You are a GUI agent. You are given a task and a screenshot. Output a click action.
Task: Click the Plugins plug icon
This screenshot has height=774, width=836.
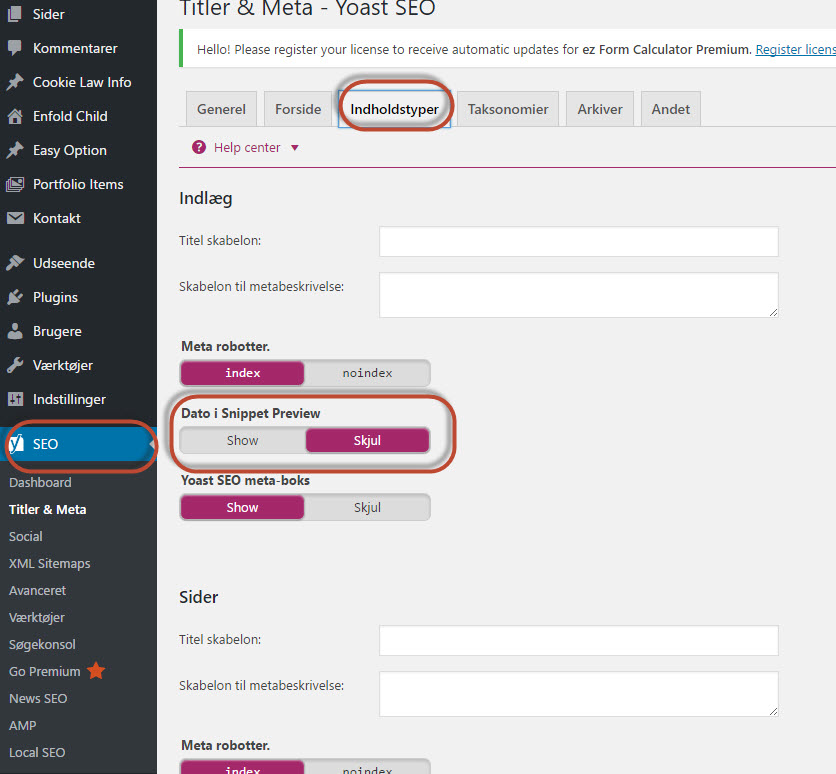point(15,297)
